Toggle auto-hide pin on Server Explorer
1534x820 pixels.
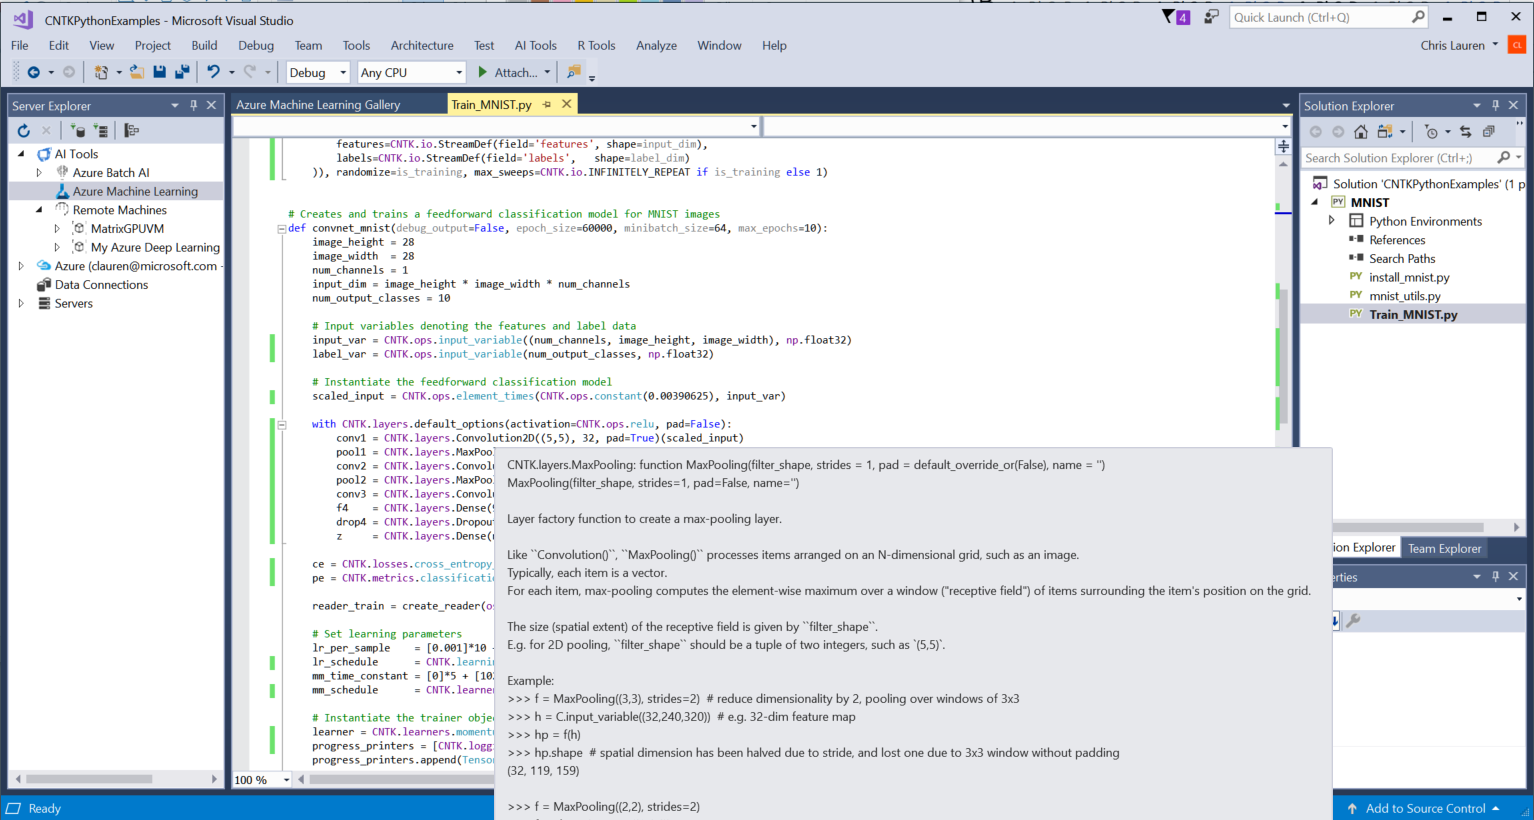[x=194, y=104]
